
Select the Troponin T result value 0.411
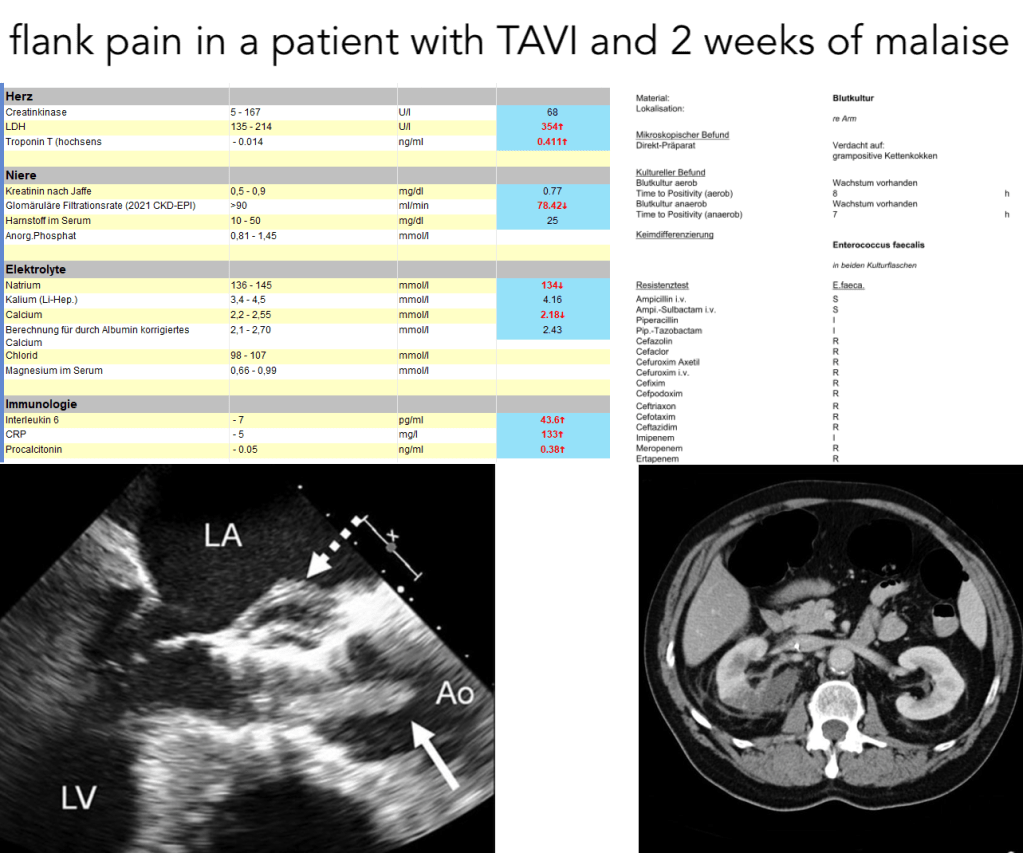pyautogui.click(x=551, y=143)
